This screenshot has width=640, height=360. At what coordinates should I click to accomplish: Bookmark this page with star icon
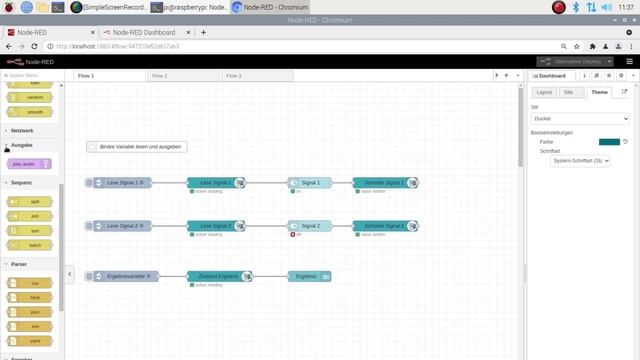coord(577,47)
